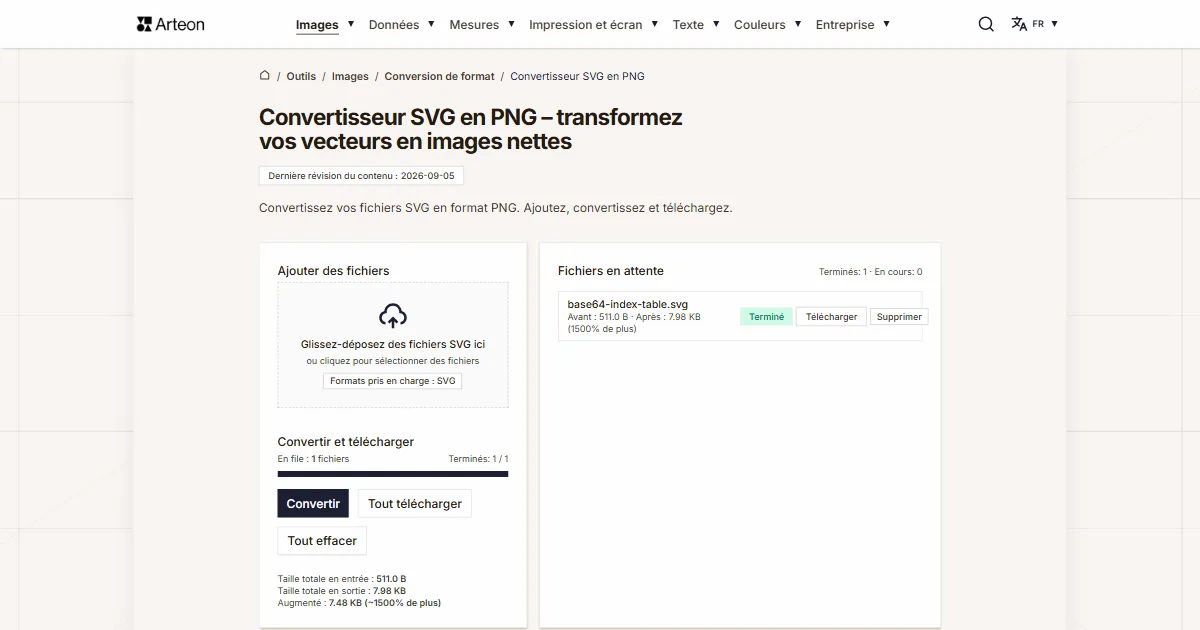The width and height of the screenshot is (1200, 630).
Task: Click Tout télécharger button
Action: click(x=415, y=503)
